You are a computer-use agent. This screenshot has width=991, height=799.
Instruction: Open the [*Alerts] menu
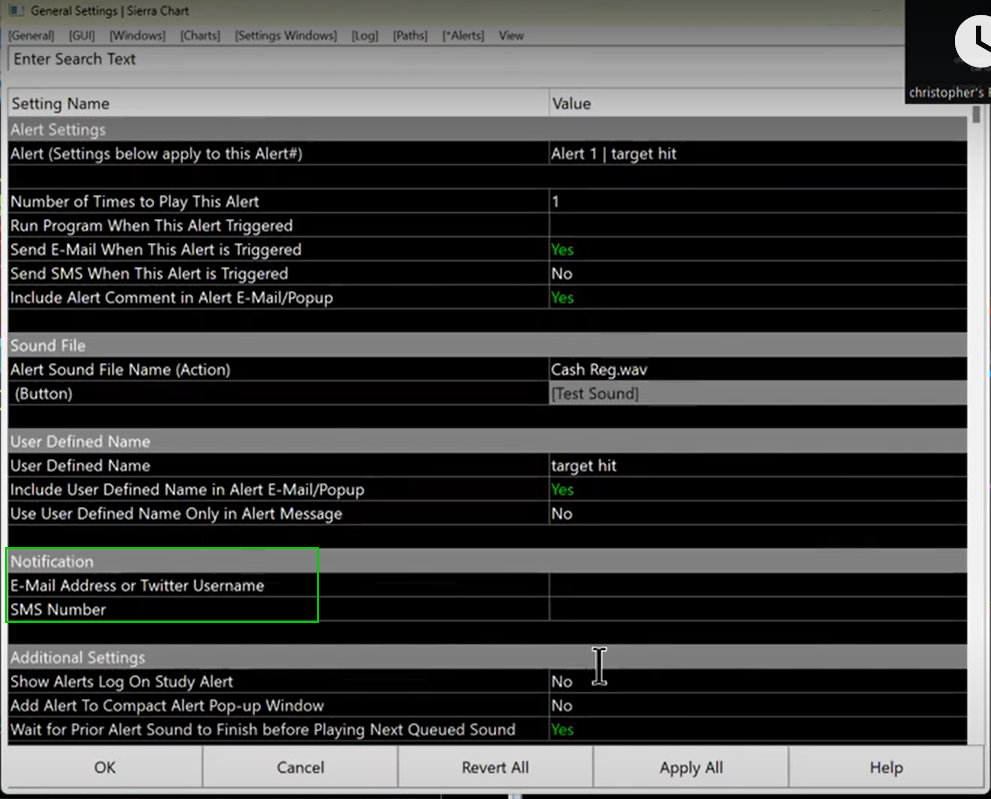point(463,35)
